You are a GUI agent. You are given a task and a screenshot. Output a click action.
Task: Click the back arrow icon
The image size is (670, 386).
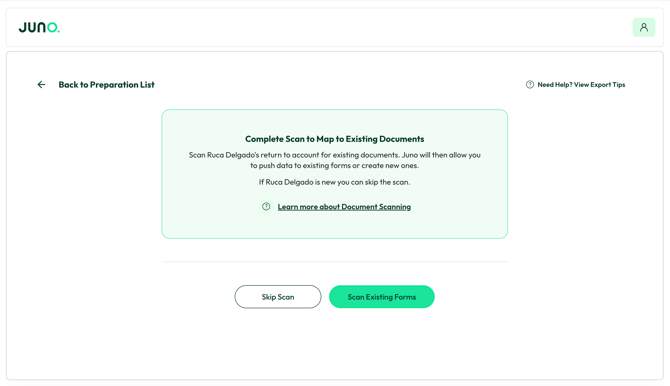tap(41, 85)
